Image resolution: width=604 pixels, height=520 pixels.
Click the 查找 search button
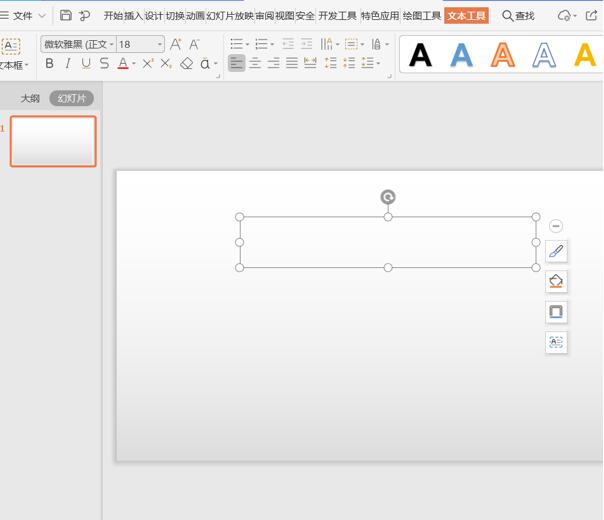pos(518,16)
